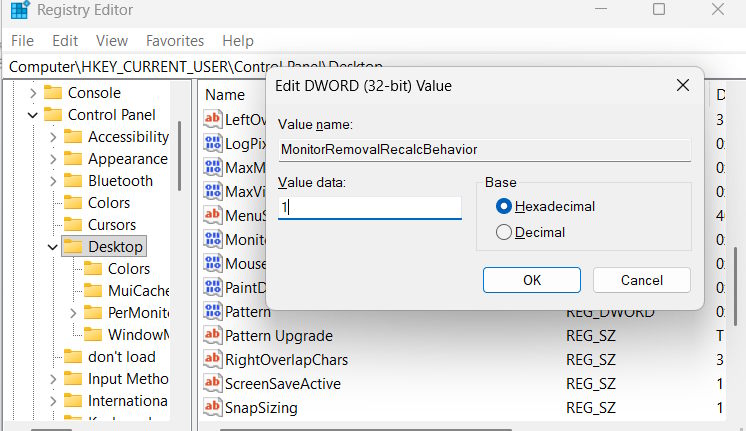Click the Registry Editor app icon

pyautogui.click(x=20, y=10)
